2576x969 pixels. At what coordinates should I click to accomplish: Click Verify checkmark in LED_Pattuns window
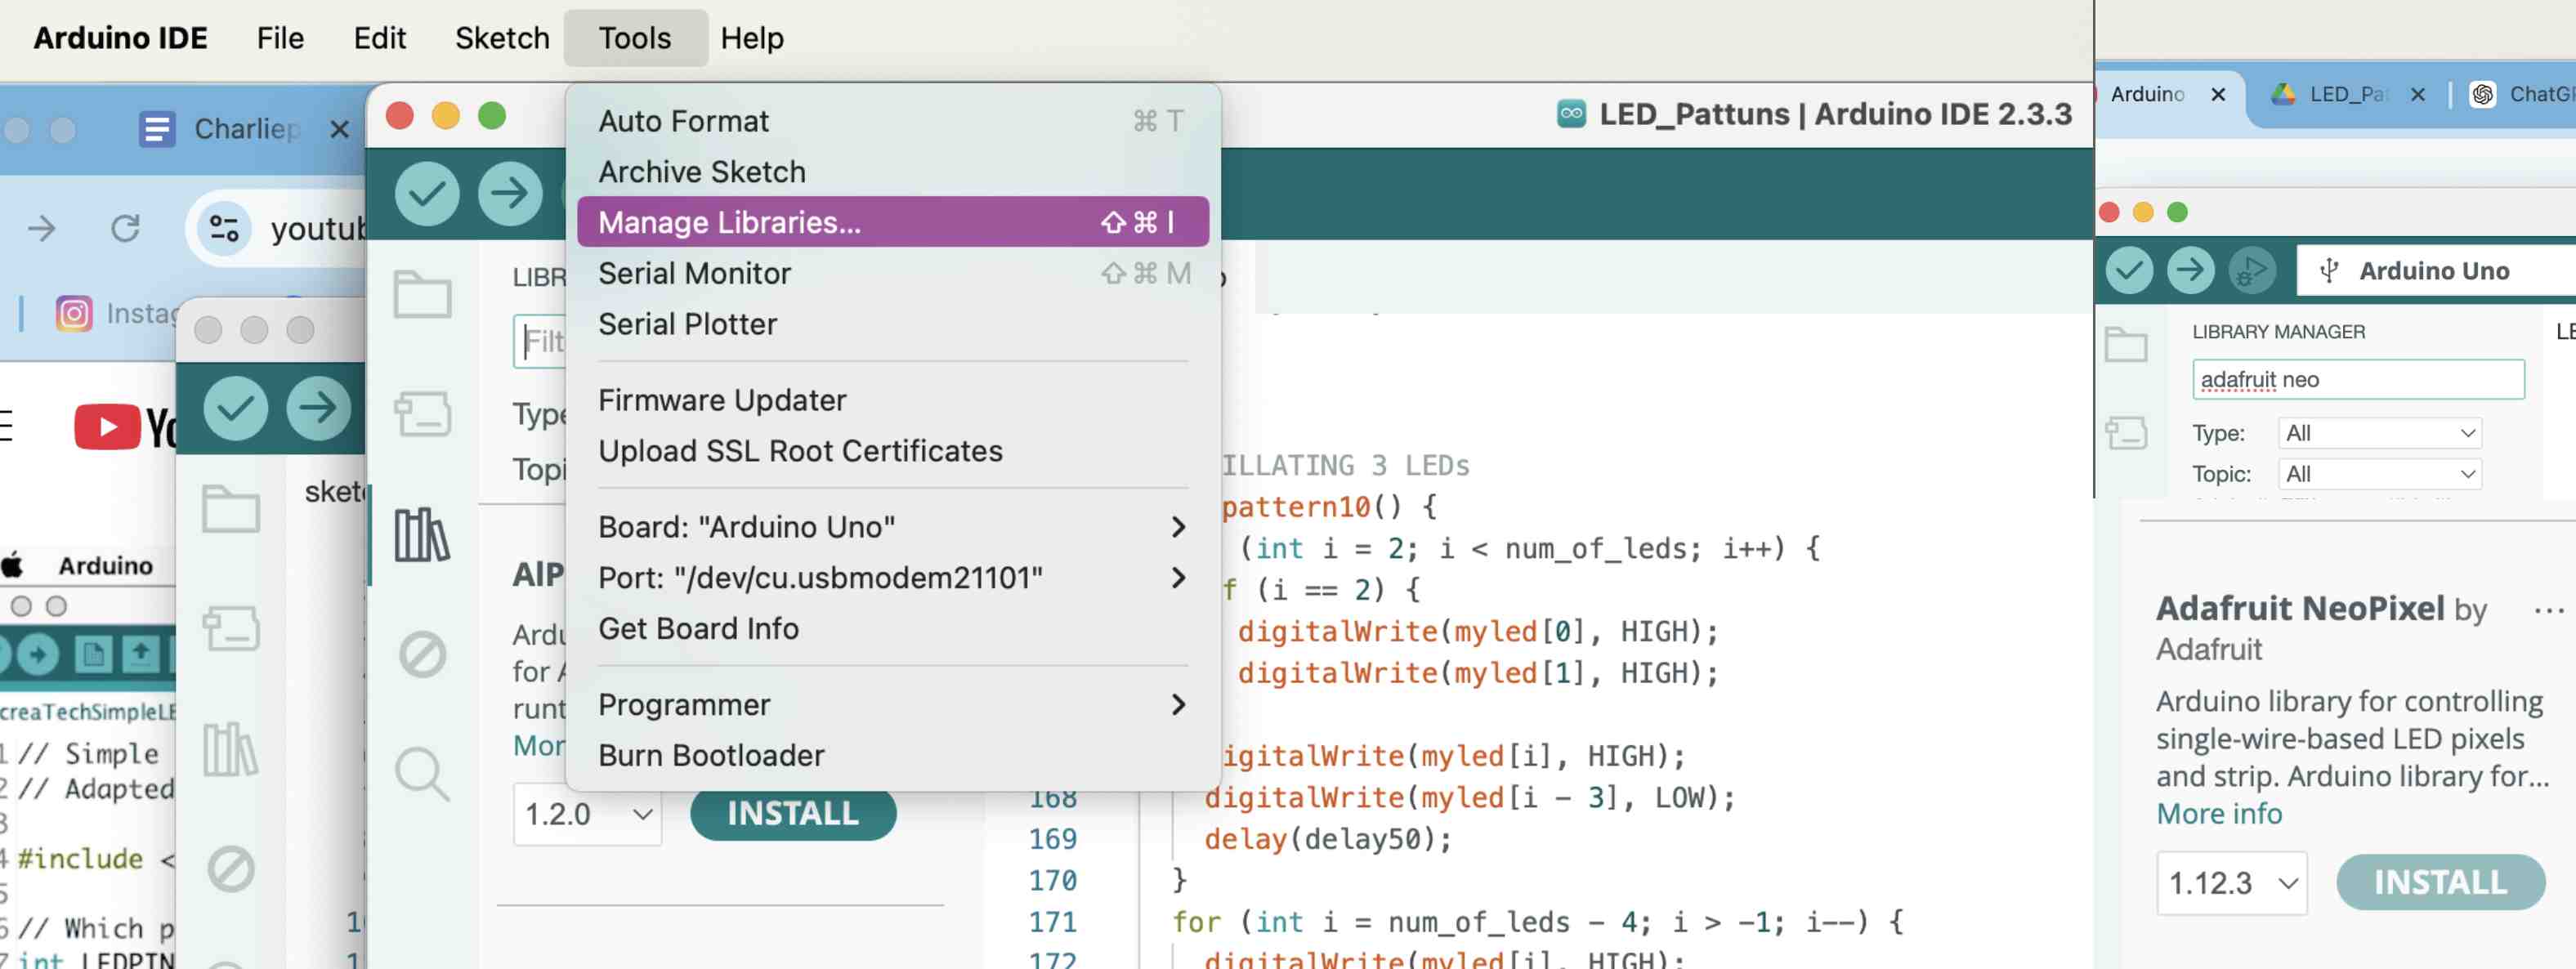click(427, 193)
